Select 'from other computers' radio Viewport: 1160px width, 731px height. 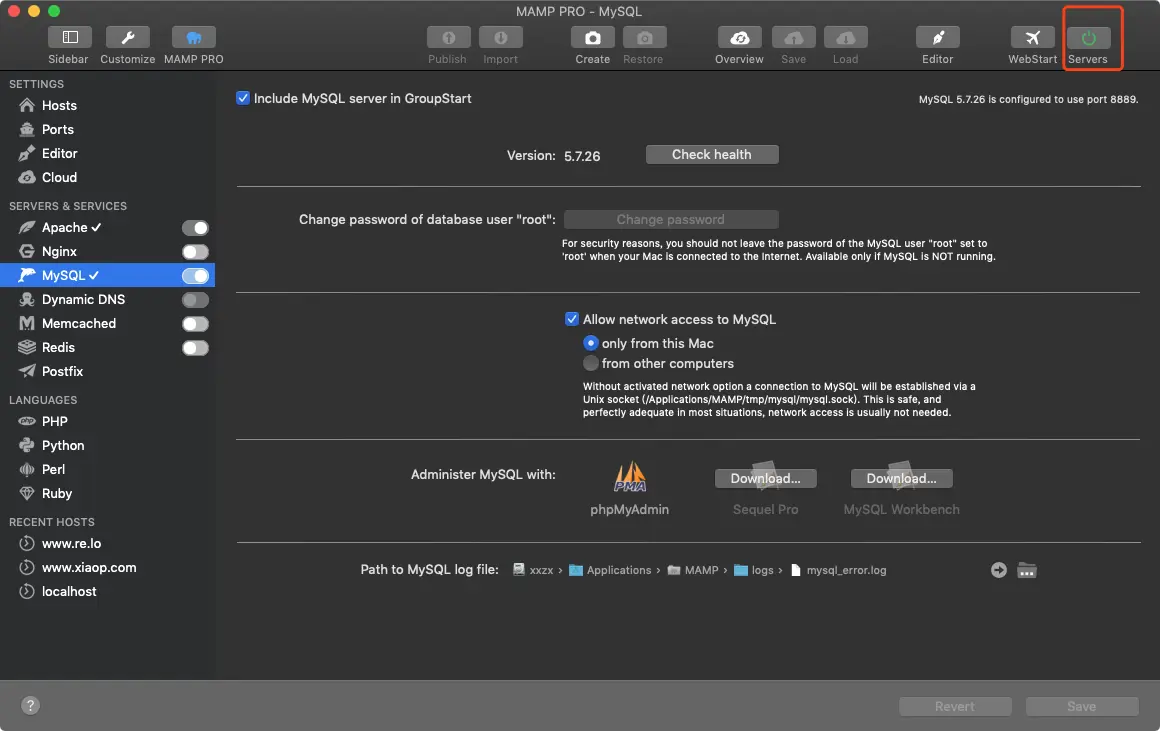click(590, 363)
